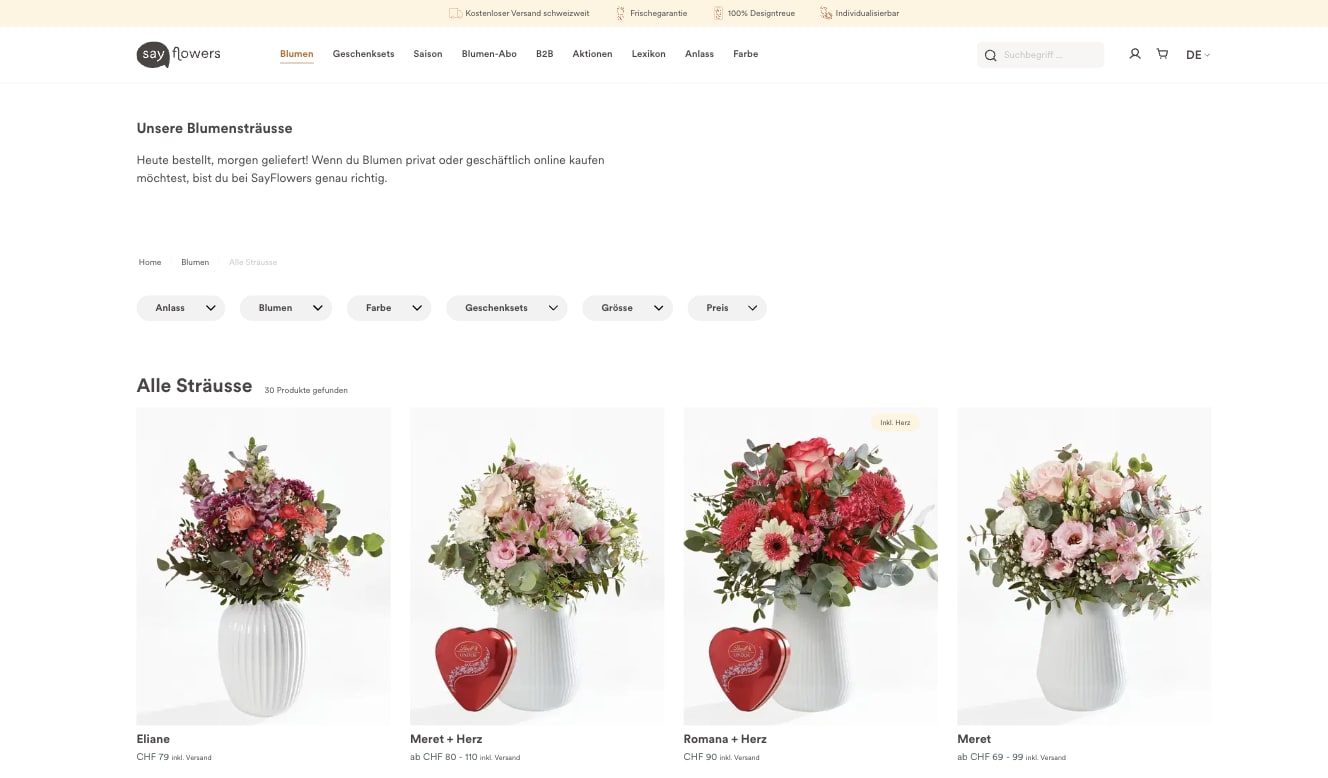Image resolution: width=1328 pixels, height=778 pixels.
Task: Open the Geschenksets navigation menu
Action: [x=364, y=54]
